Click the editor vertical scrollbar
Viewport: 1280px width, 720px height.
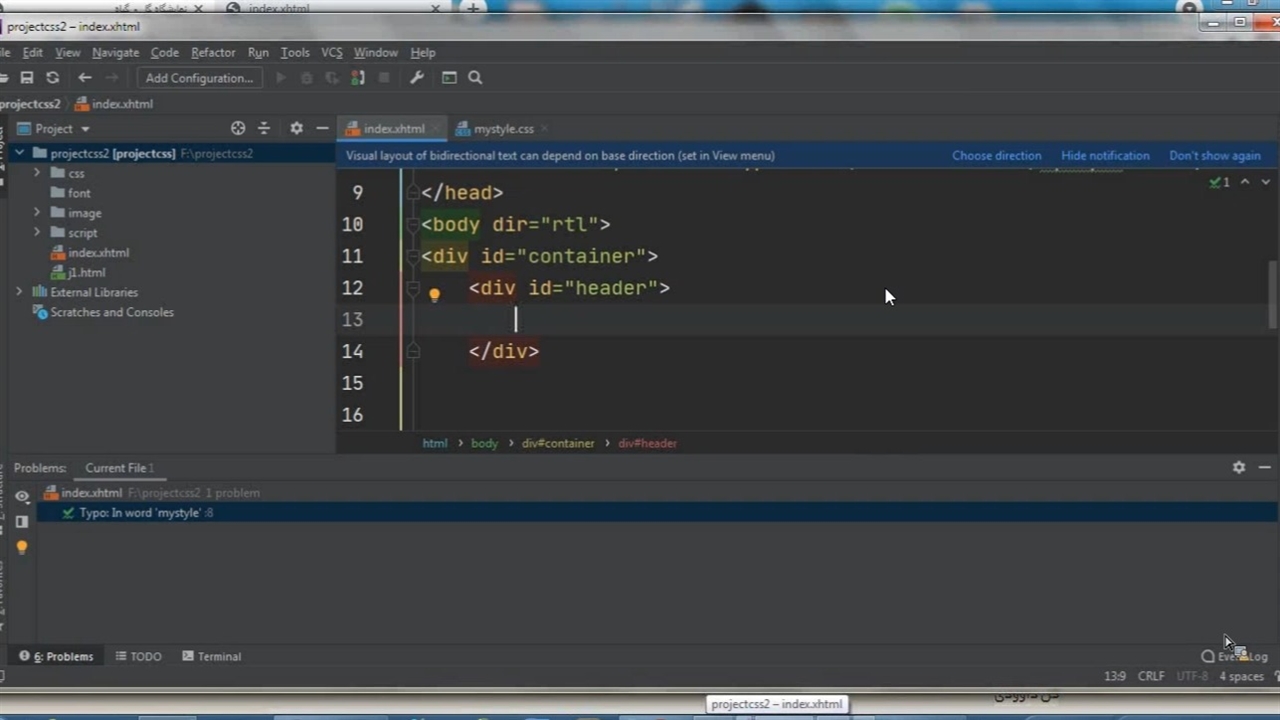1273,293
